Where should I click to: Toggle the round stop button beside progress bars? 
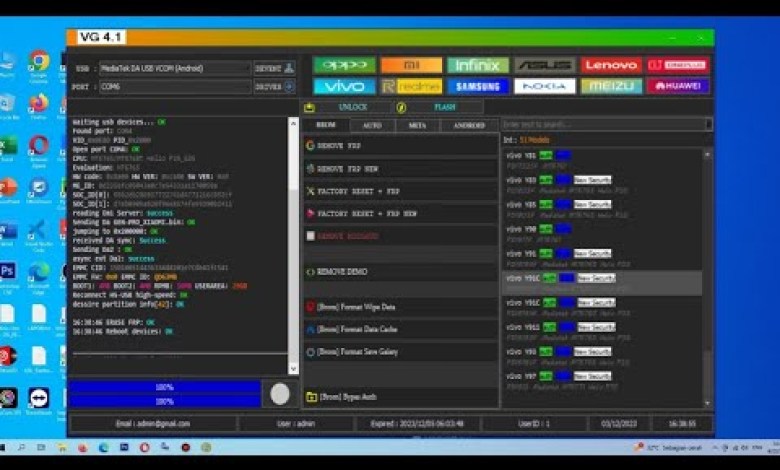(280, 393)
